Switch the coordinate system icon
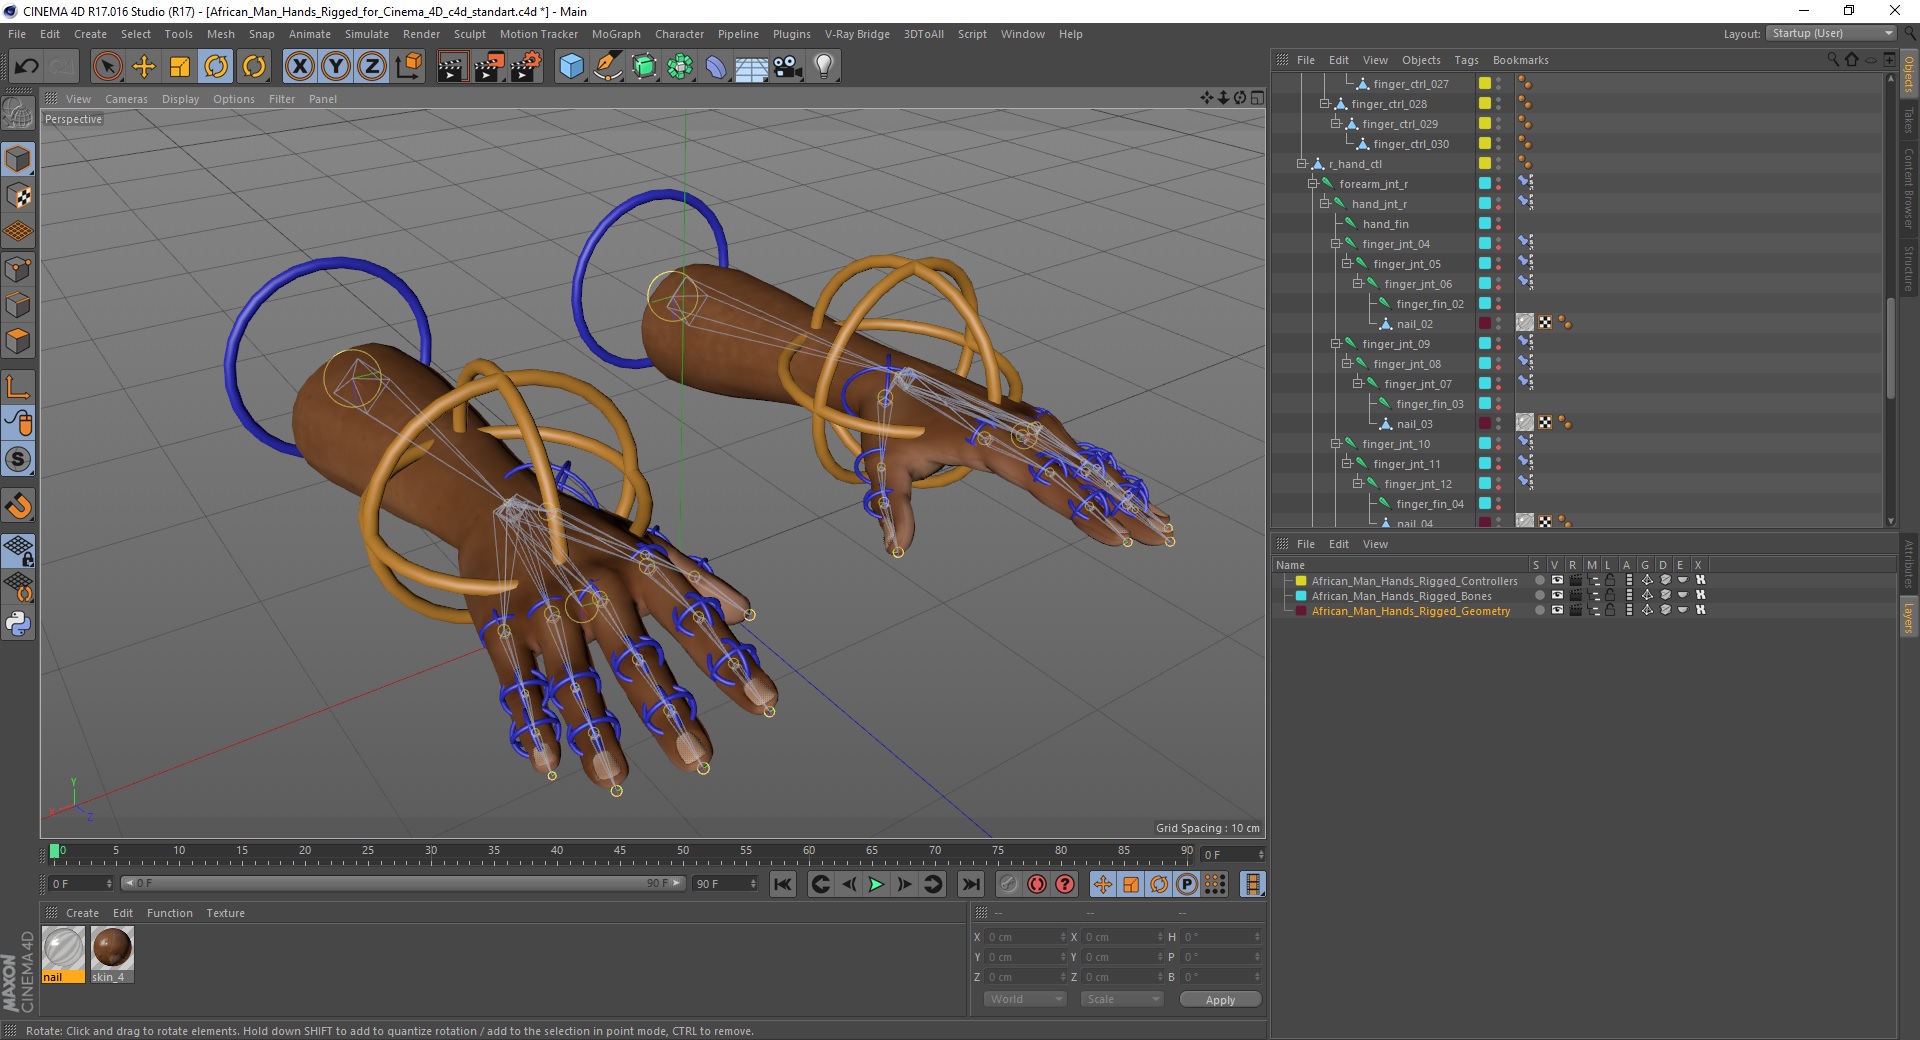 pos(408,67)
